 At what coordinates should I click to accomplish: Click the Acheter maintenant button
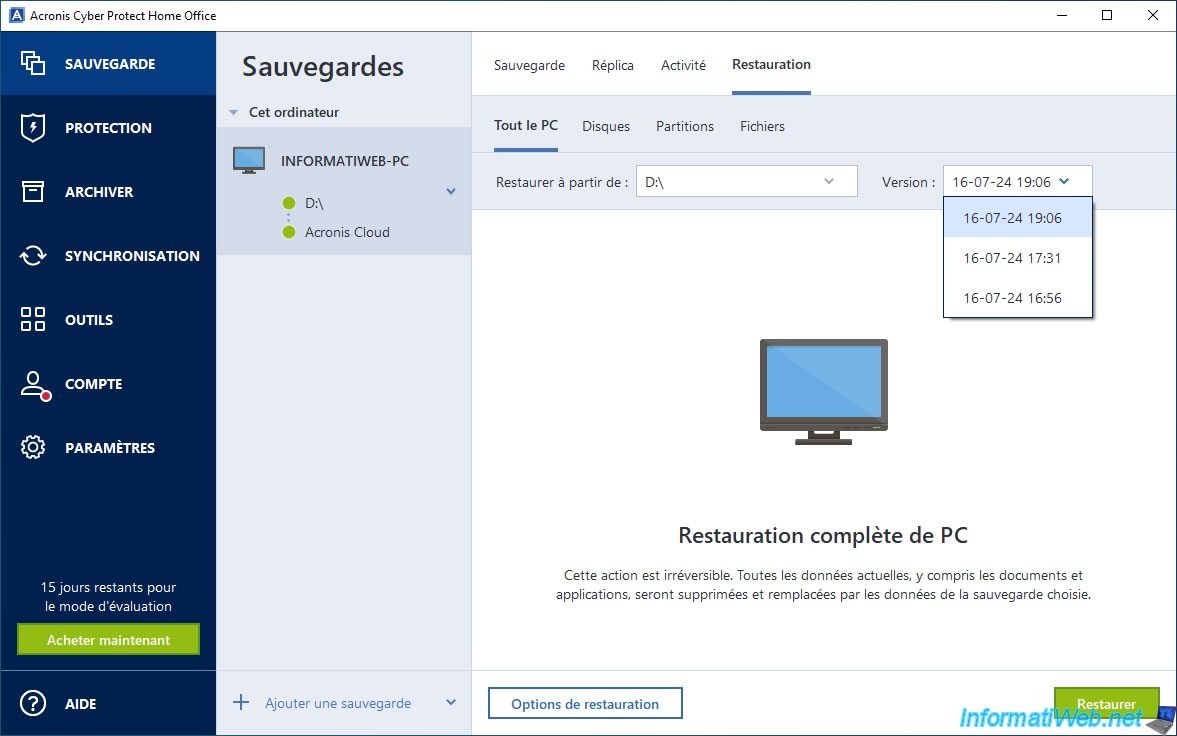click(x=108, y=640)
